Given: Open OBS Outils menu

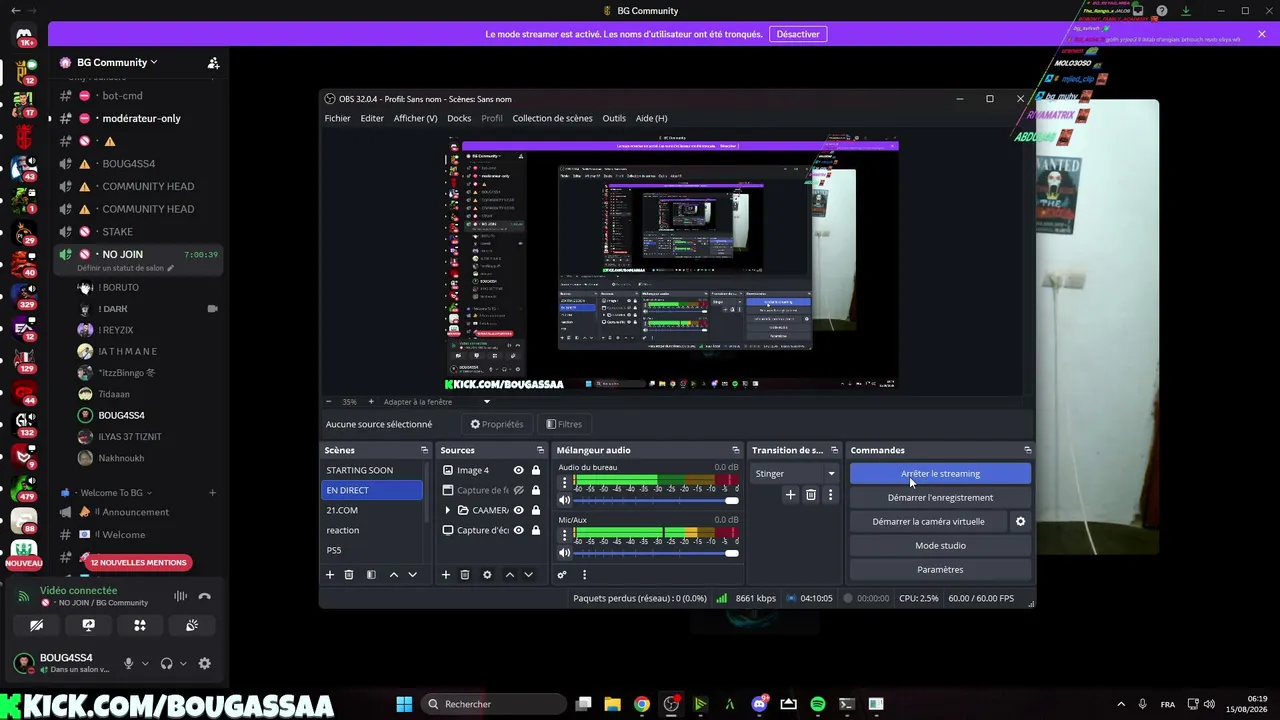Looking at the screenshot, I should click(x=614, y=118).
